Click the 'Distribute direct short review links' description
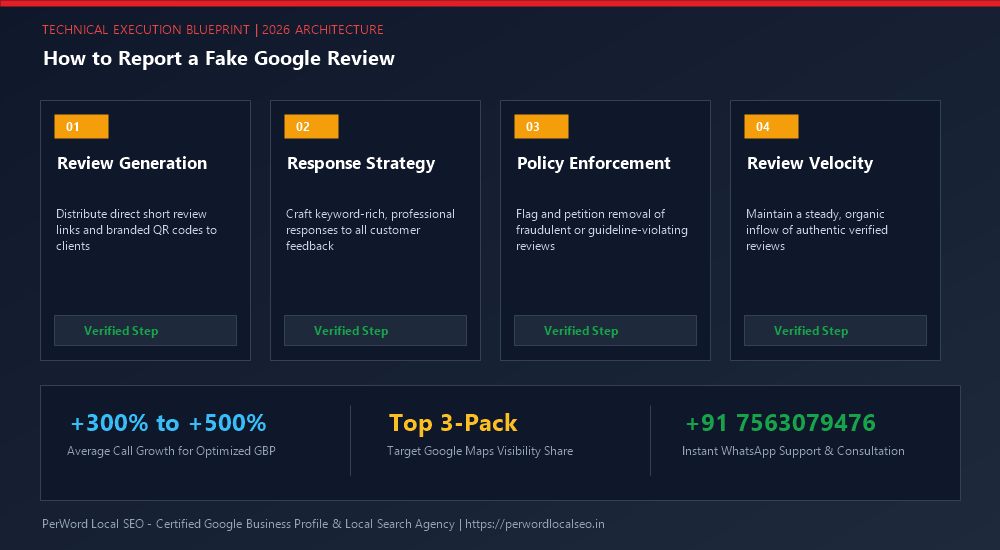This screenshot has height=550, width=1000. pos(136,230)
